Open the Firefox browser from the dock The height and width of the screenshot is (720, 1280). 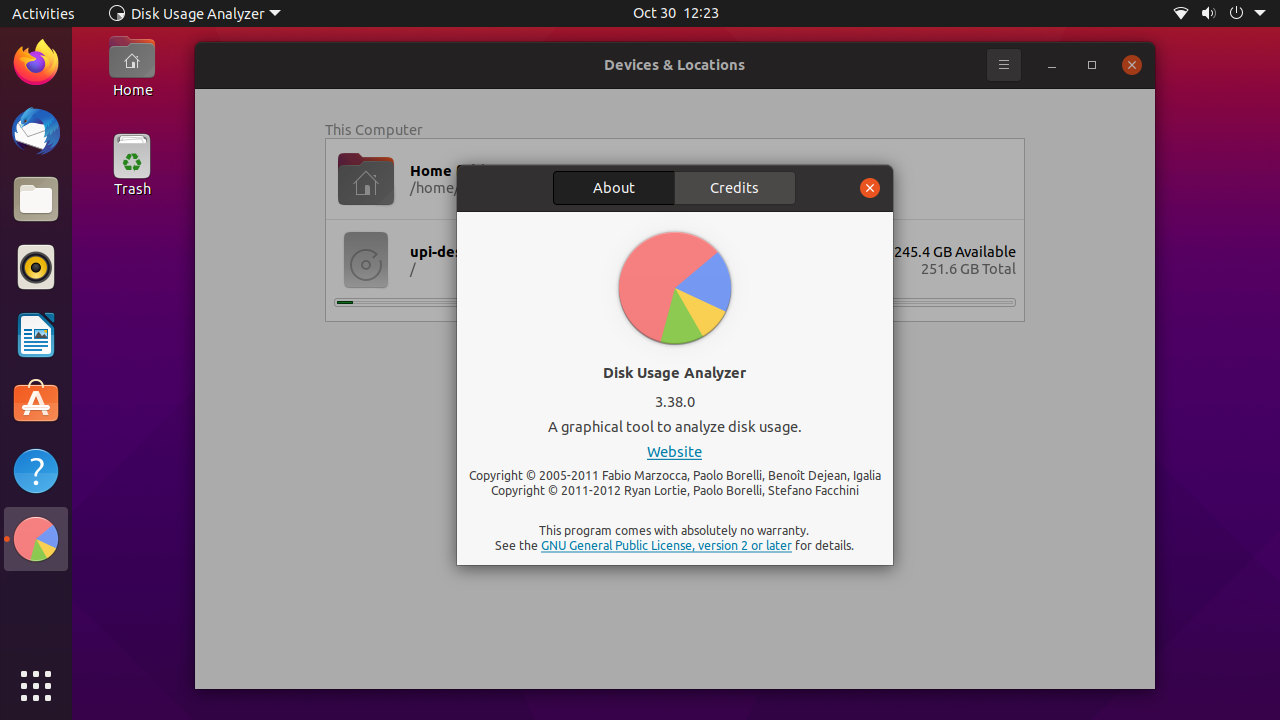click(x=36, y=62)
